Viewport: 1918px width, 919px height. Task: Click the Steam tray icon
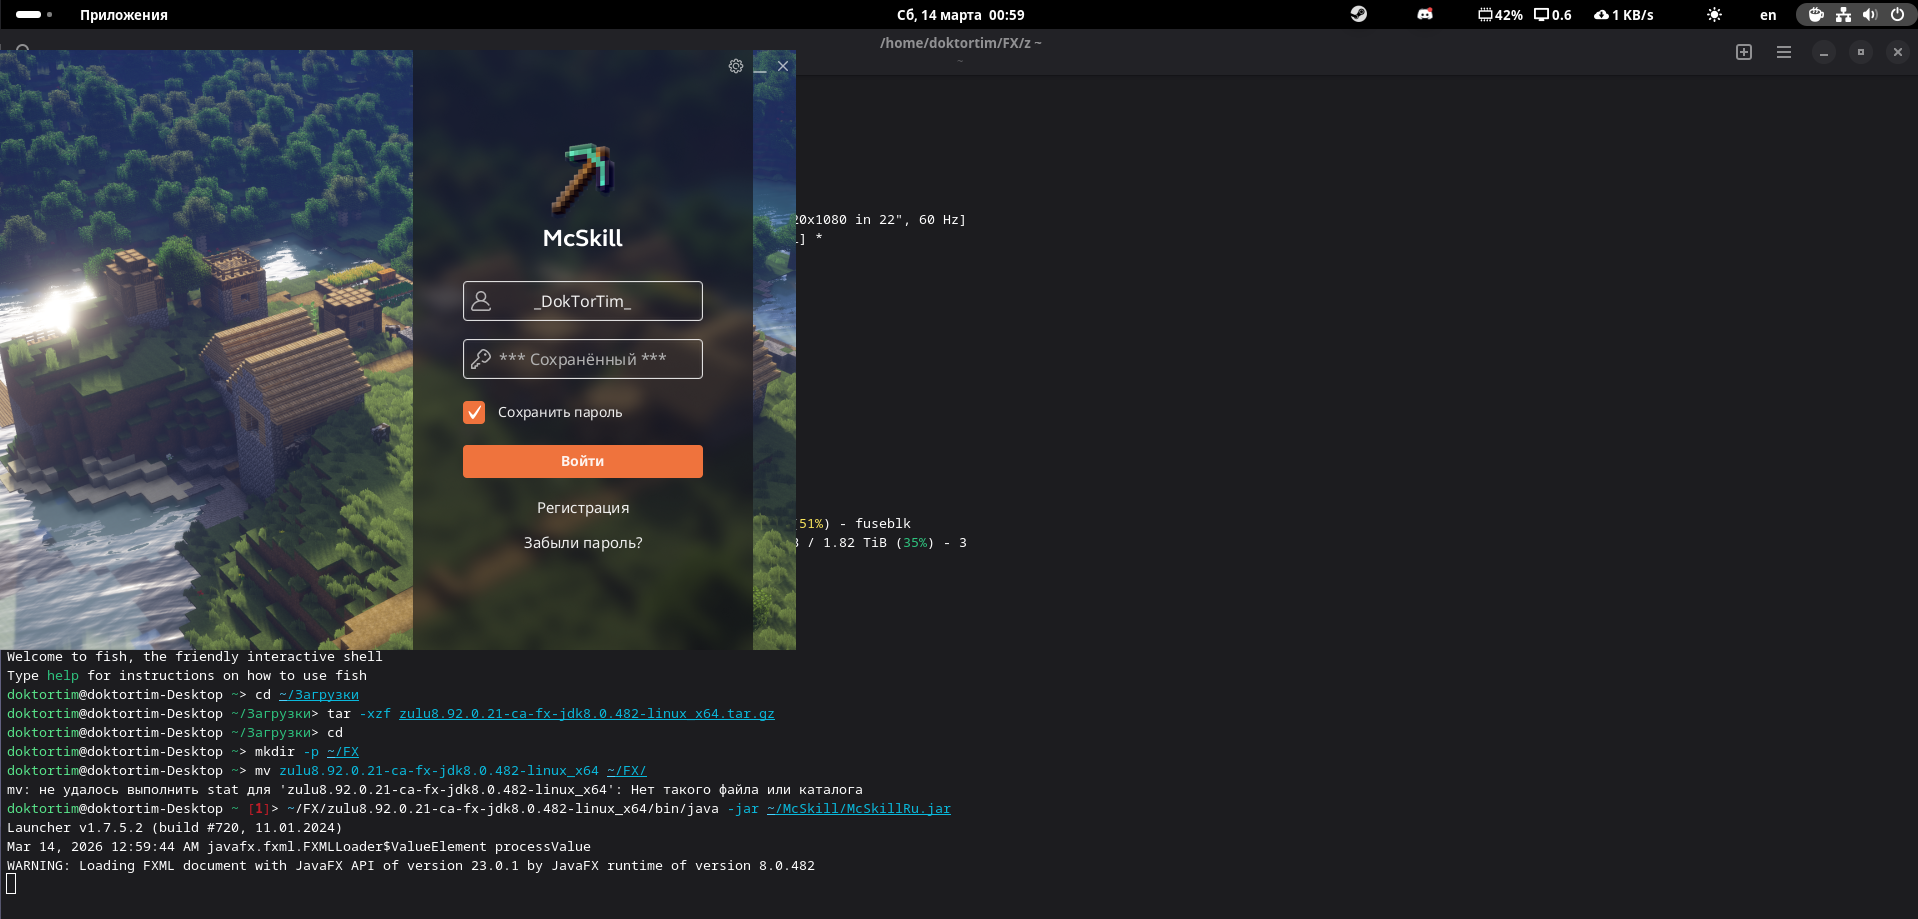coord(1358,14)
